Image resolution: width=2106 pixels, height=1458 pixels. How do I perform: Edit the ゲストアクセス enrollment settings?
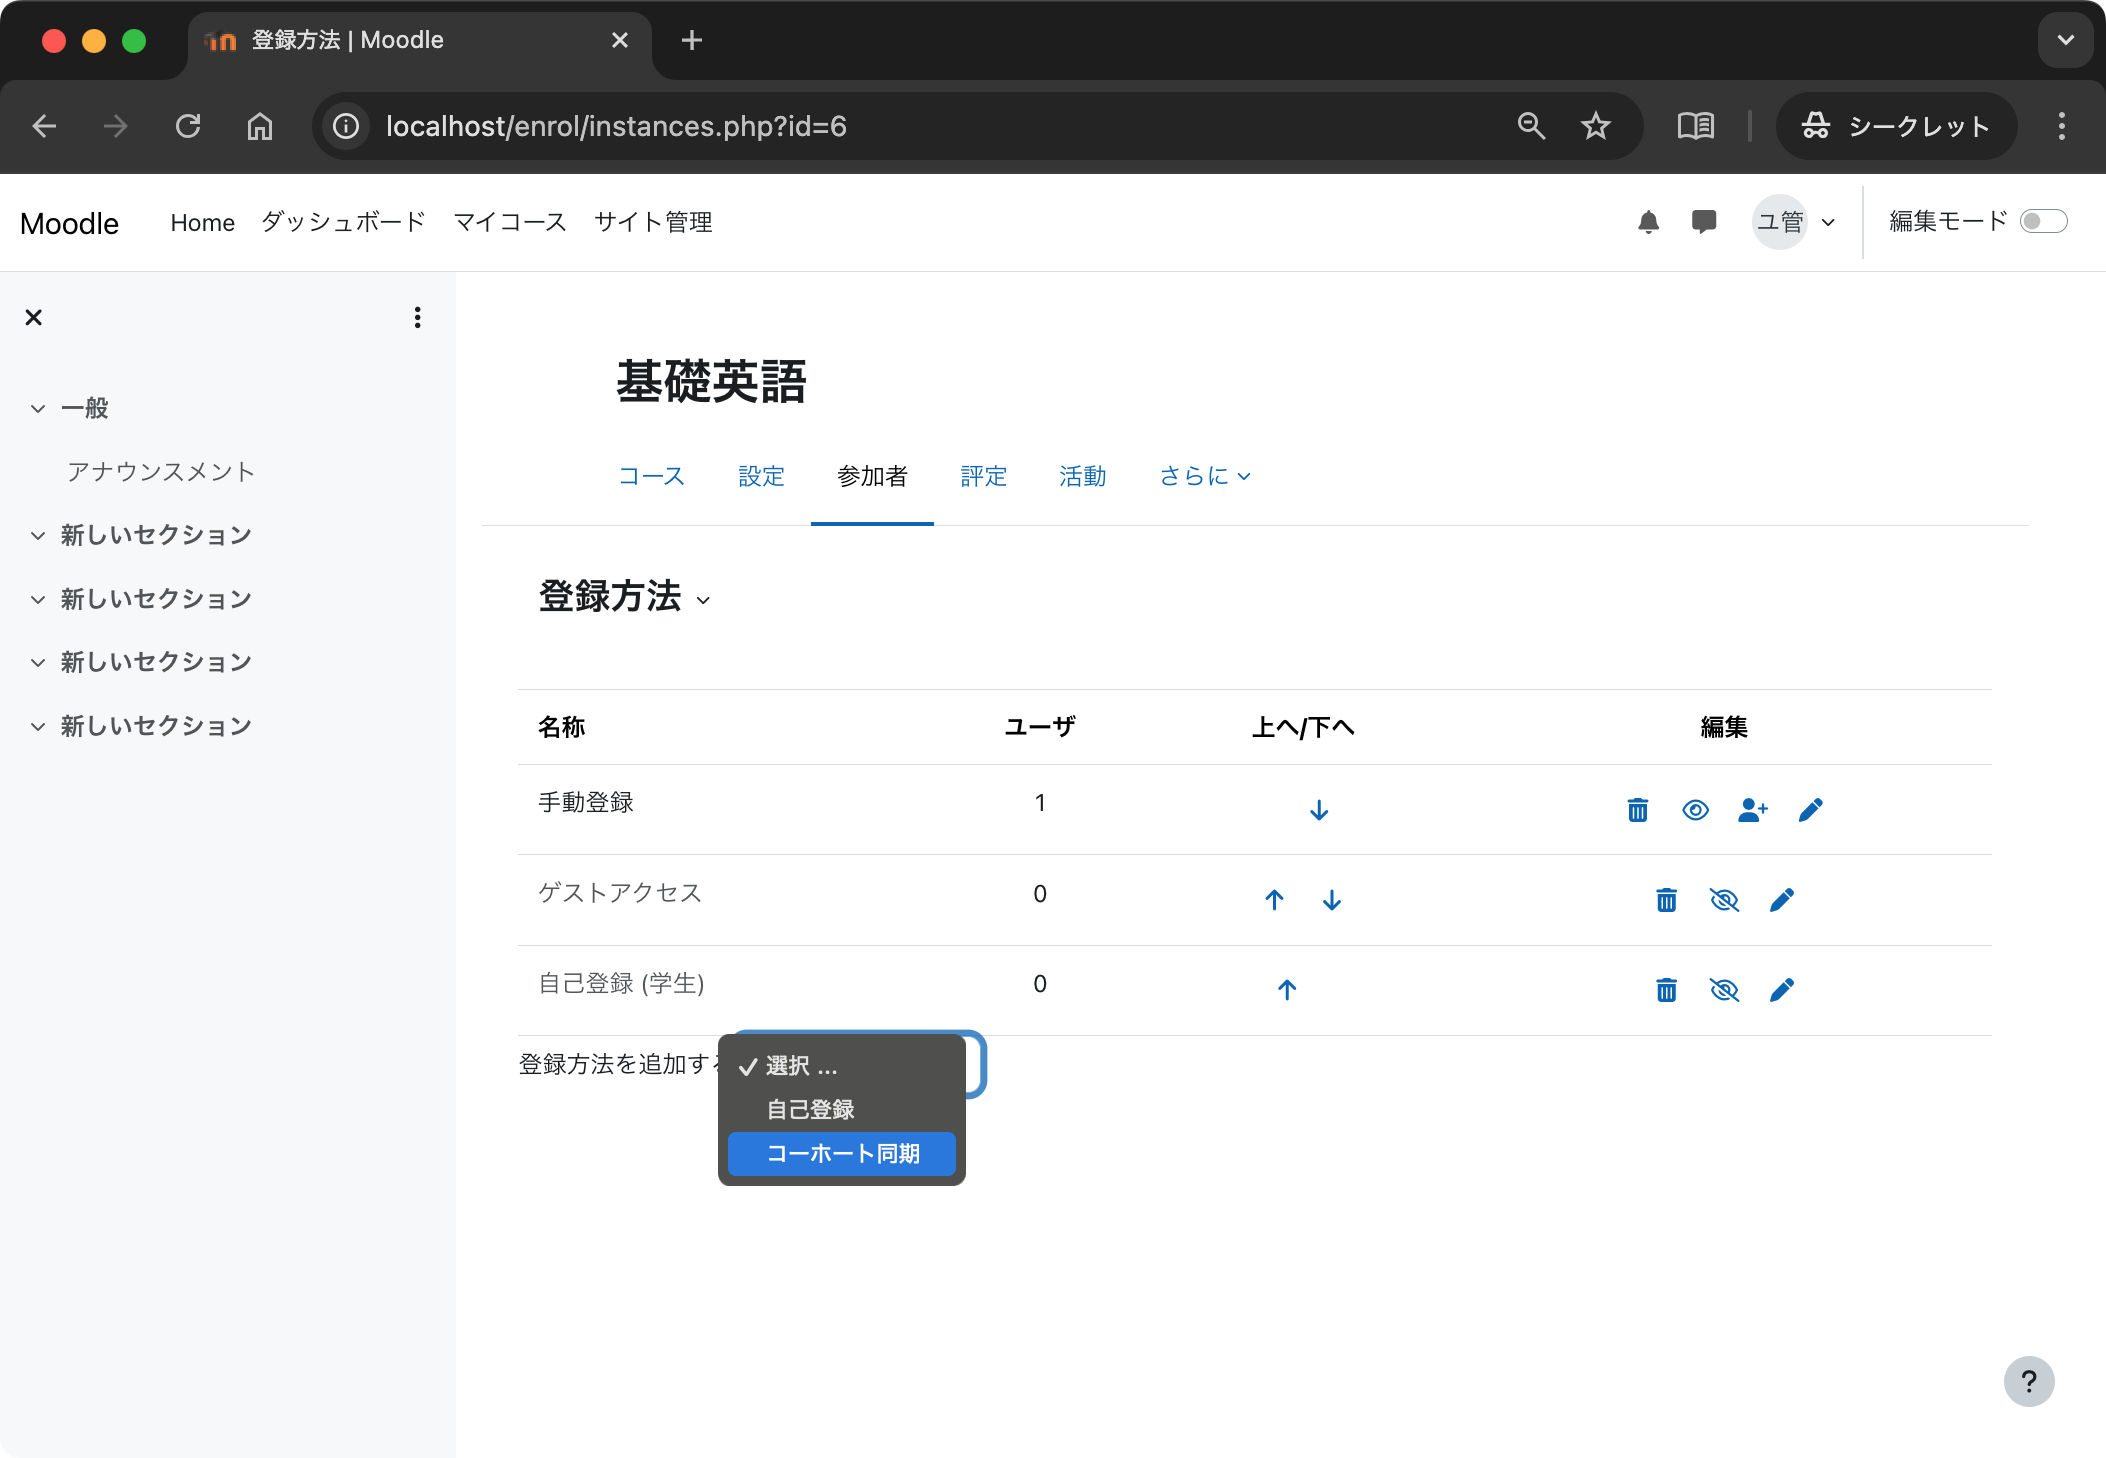coord(1782,900)
